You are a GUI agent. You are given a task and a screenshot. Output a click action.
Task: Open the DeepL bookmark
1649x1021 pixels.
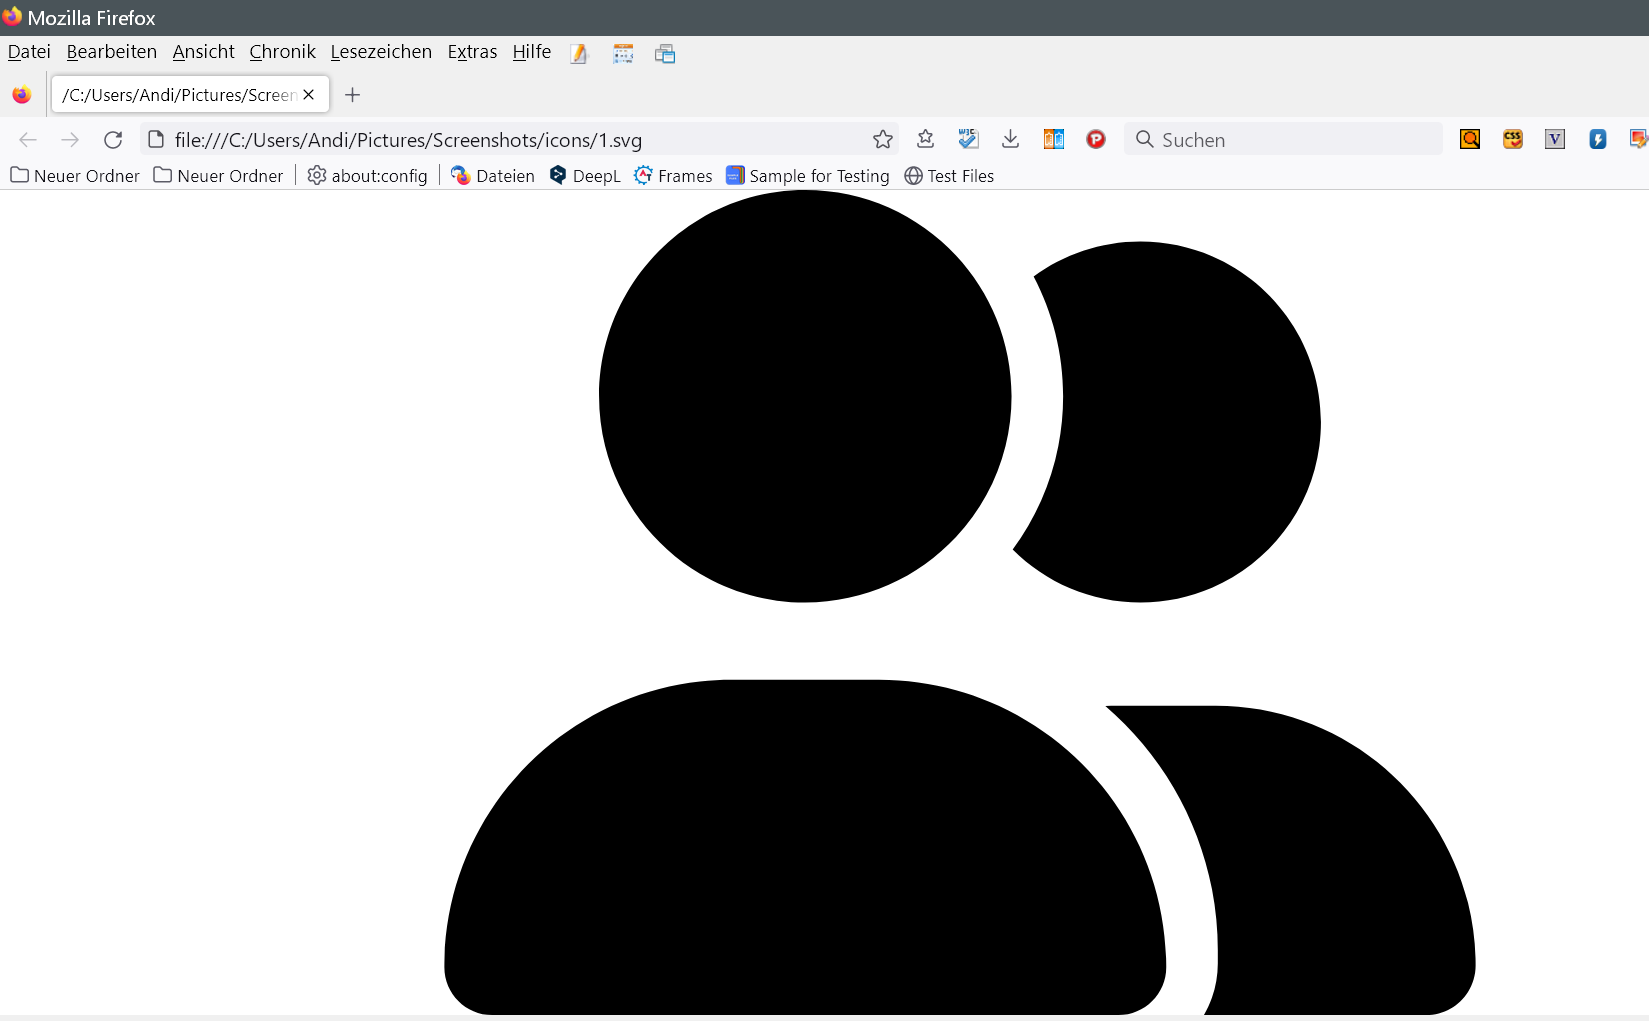585,176
